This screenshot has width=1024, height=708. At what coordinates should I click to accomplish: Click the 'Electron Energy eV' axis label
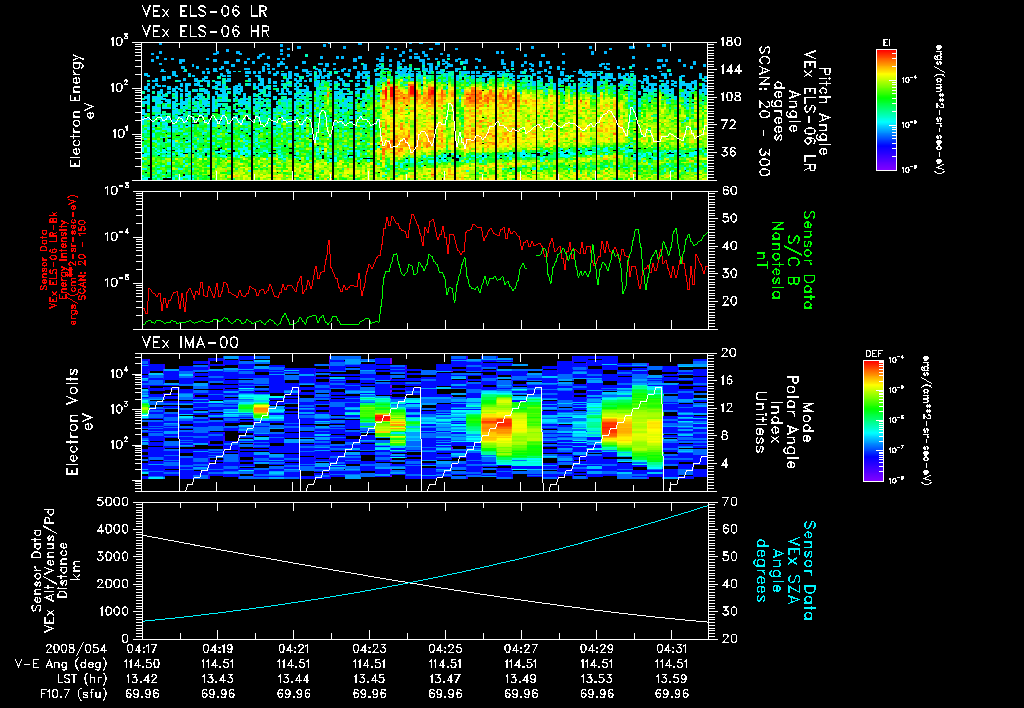point(82,110)
